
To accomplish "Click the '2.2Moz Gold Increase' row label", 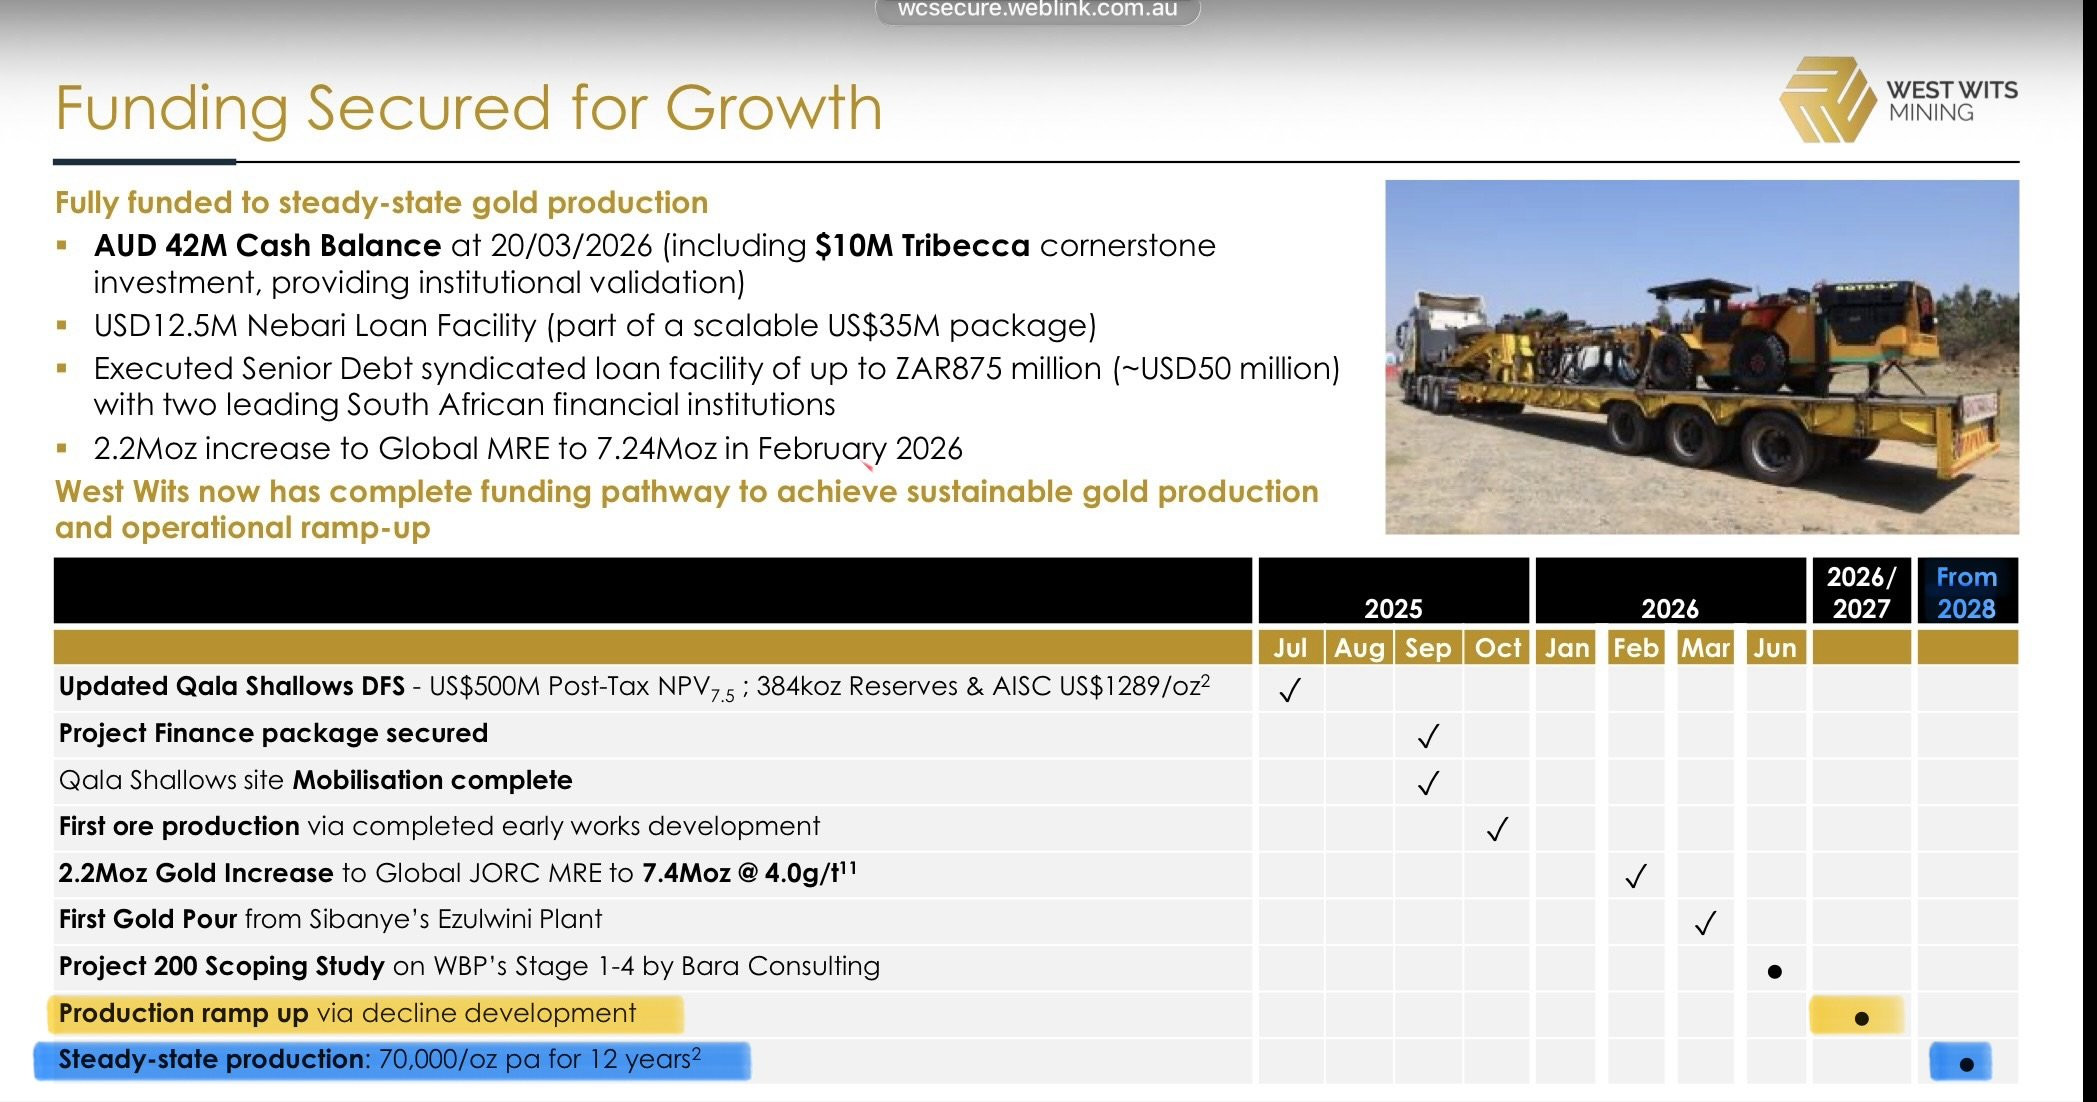I will coord(457,873).
